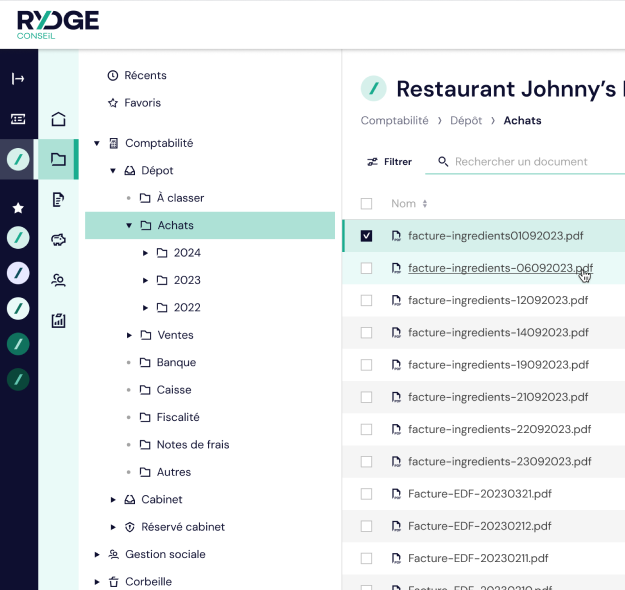Open facture-ingredients-06092023.pdf link
The height and width of the screenshot is (590, 625).
click(499, 268)
